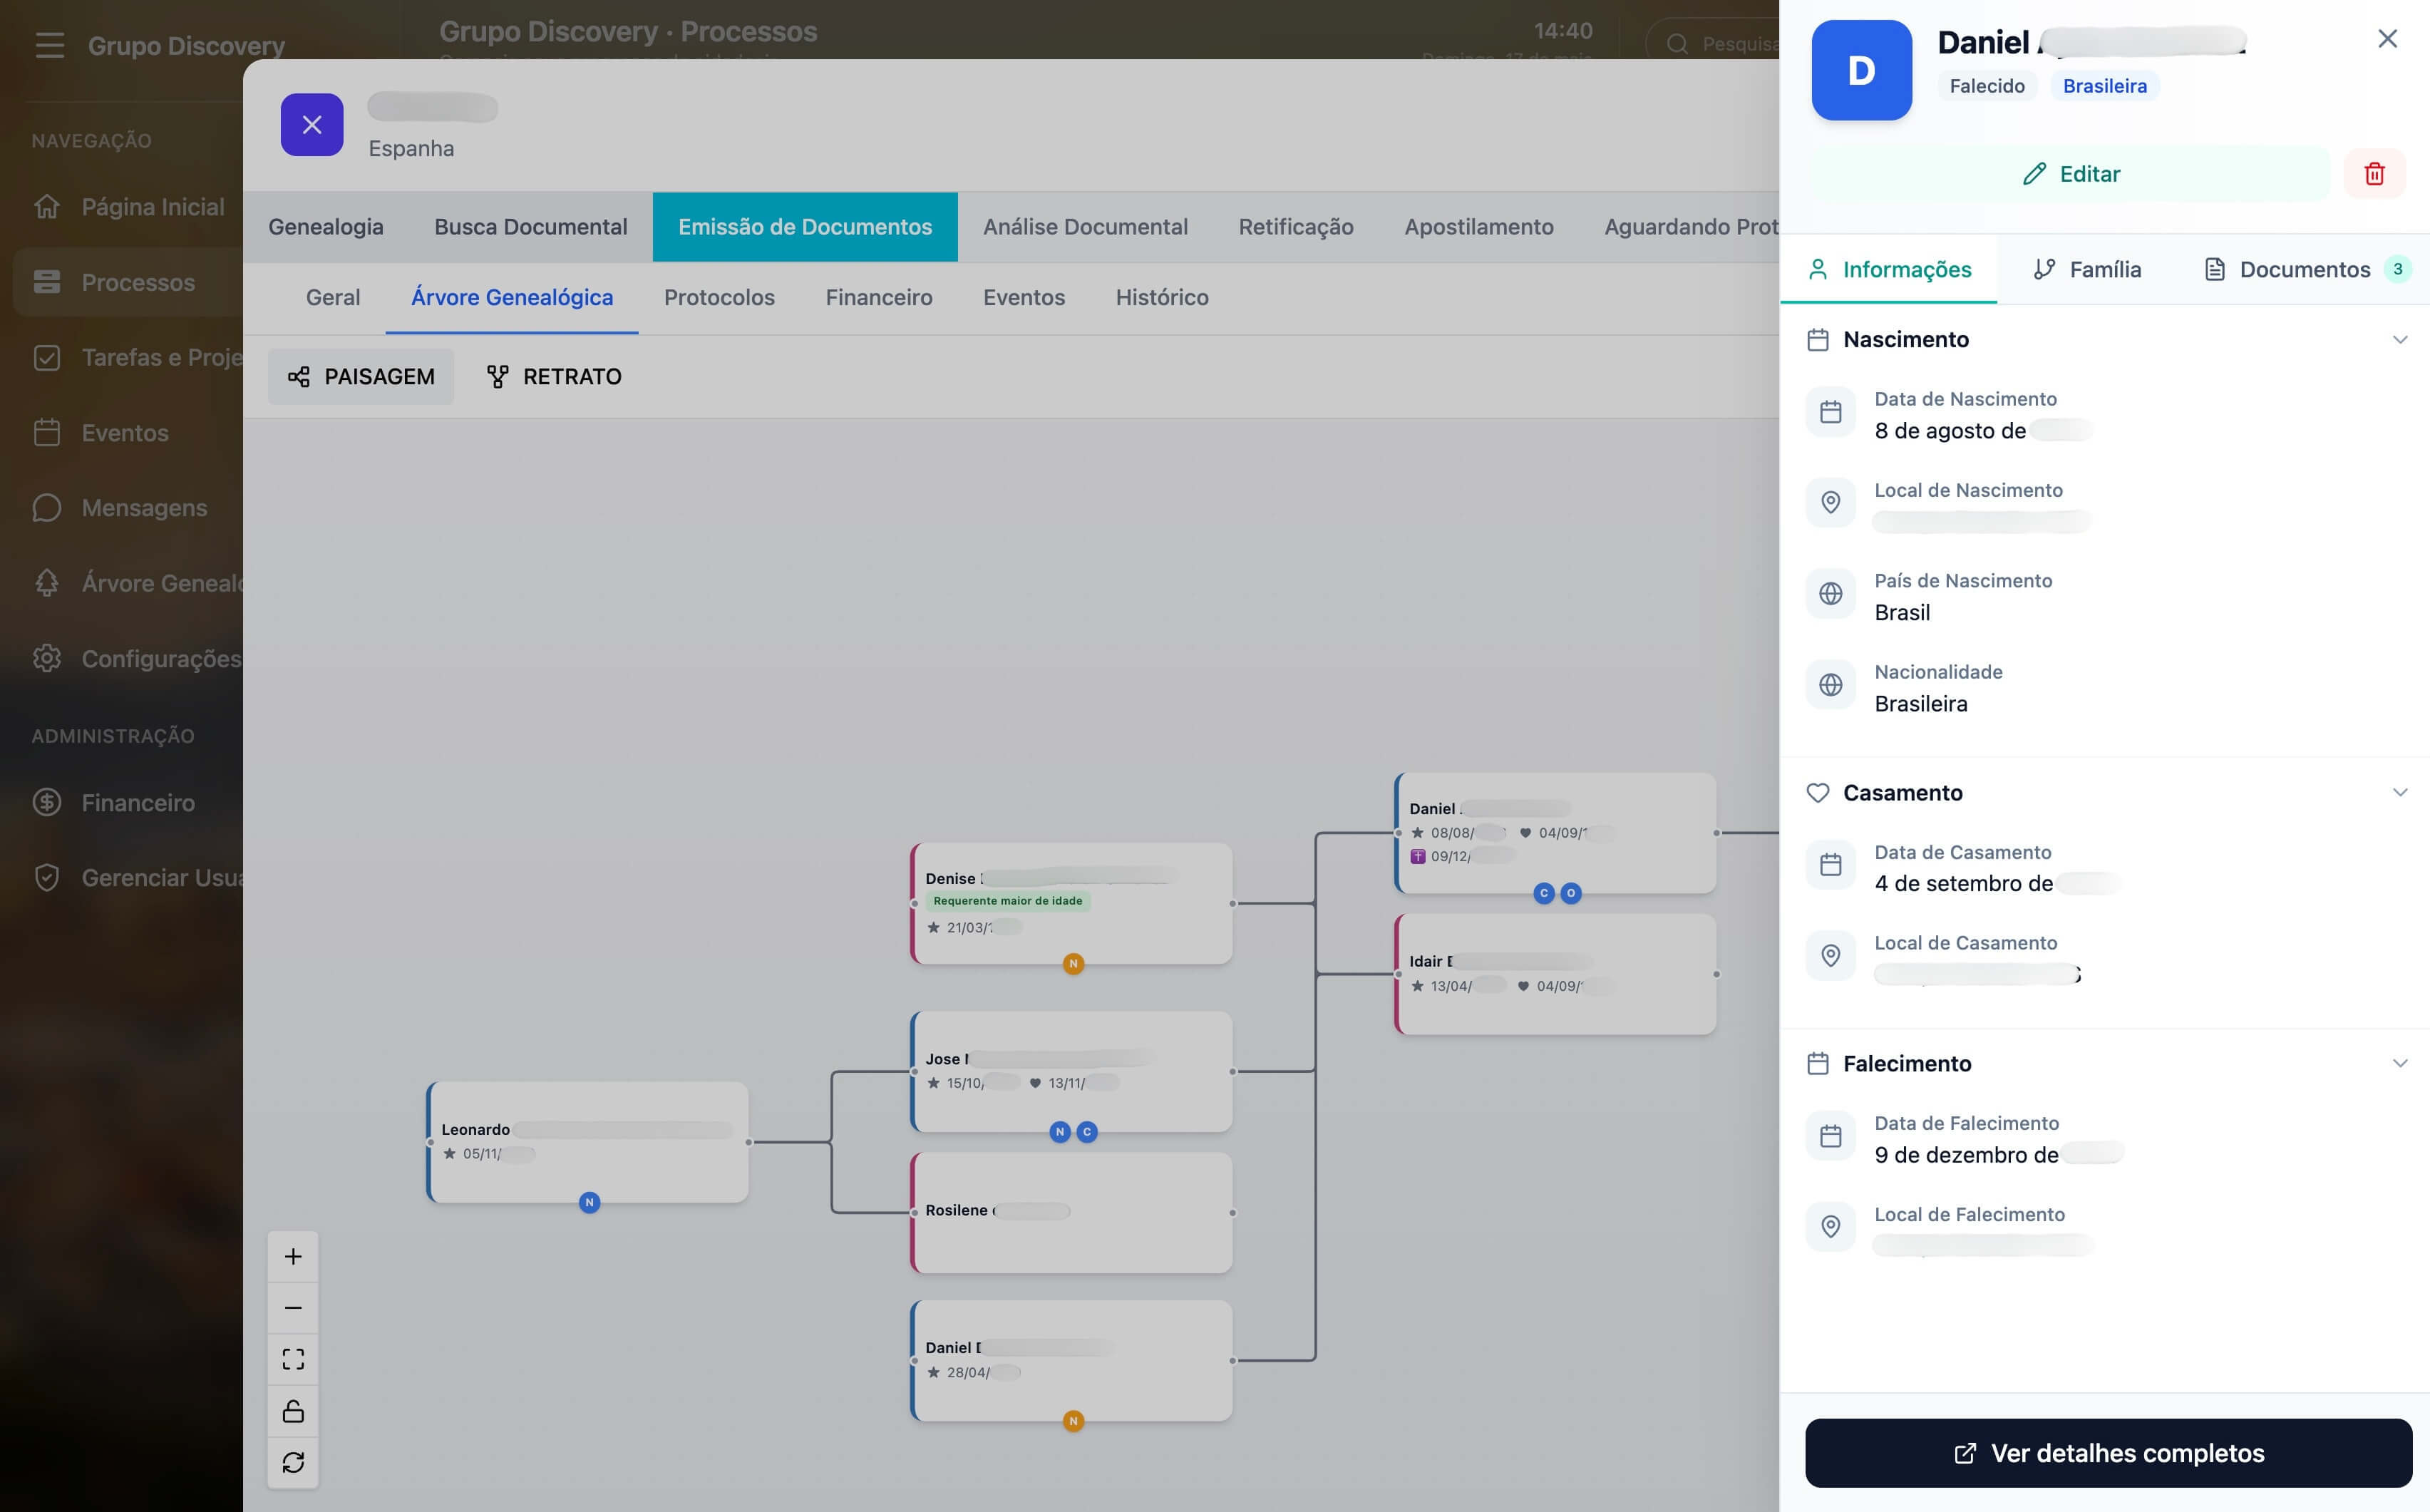This screenshot has width=2430, height=1512.
Task: Select the Denise person card
Action: click(1072, 904)
